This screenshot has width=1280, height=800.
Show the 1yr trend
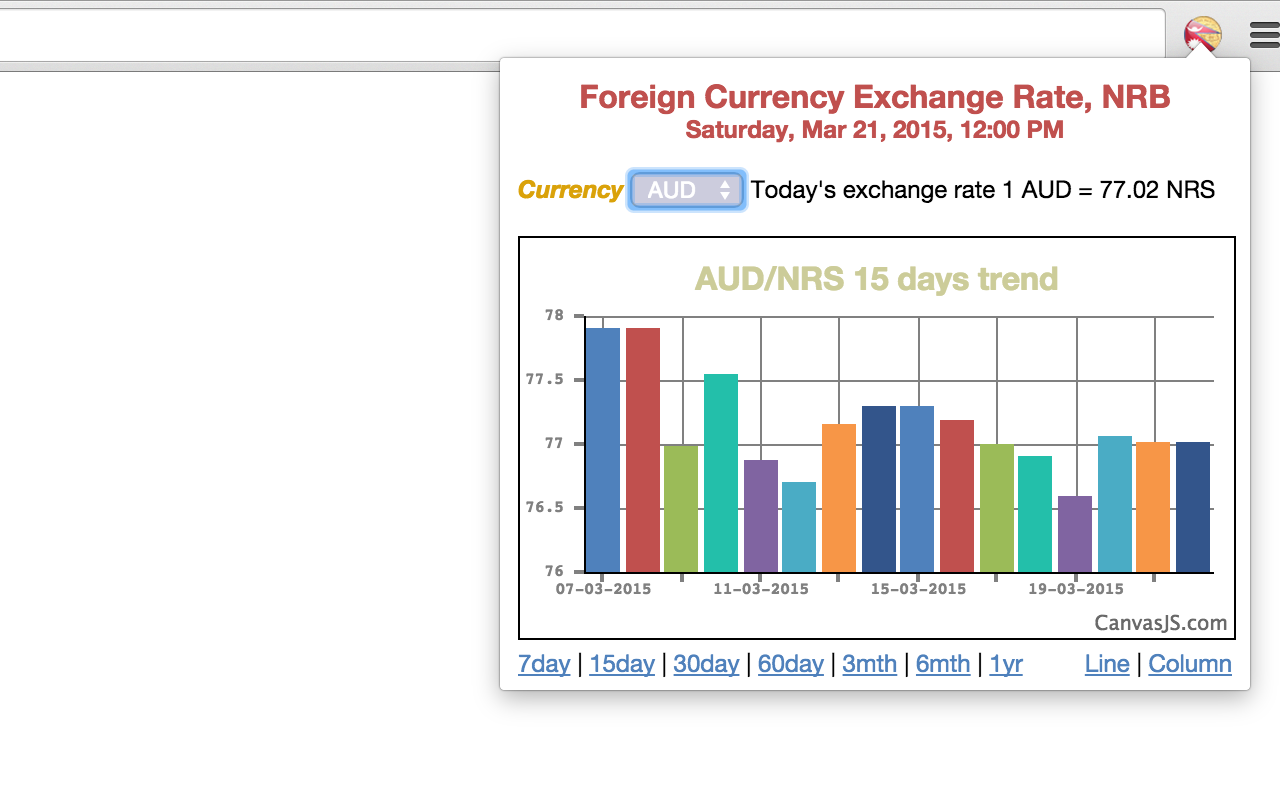(x=1006, y=664)
